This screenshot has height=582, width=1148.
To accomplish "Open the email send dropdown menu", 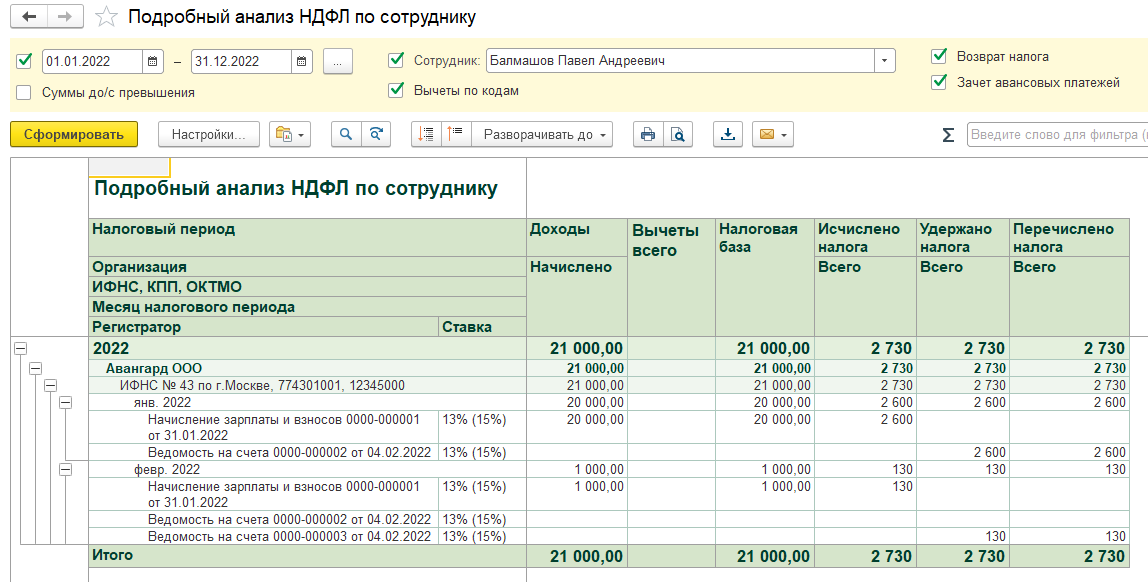I will (x=773, y=134).
